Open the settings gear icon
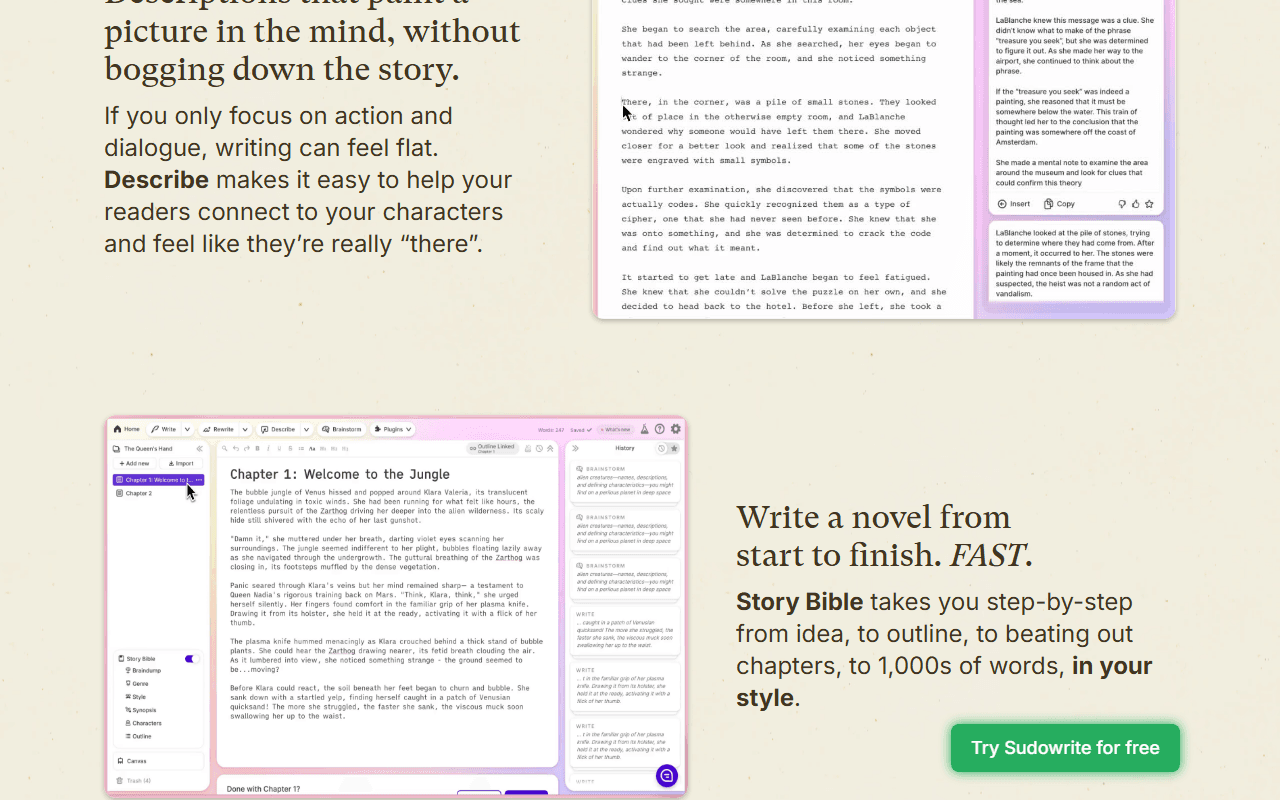Viewport: 1280px width, 800px height. tap(676, 429)
